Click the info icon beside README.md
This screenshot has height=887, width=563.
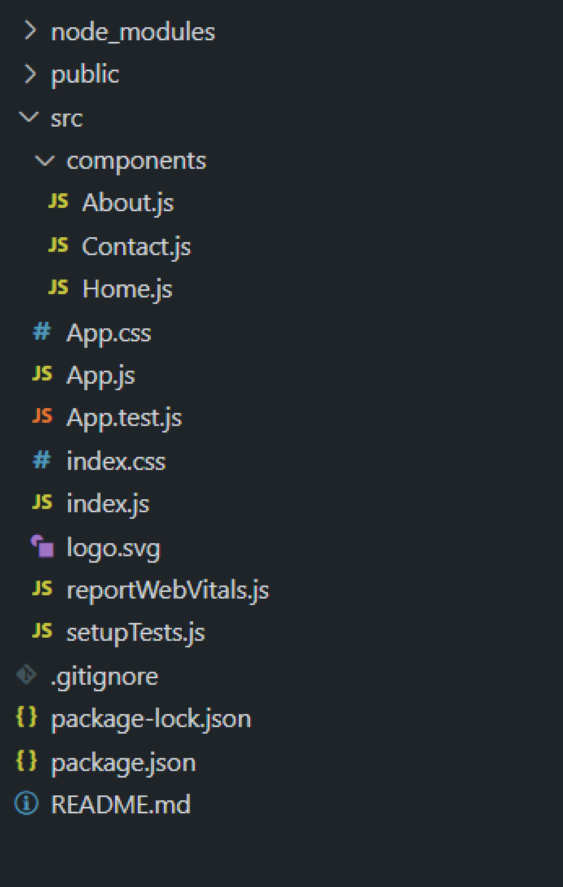click(x=26, y=803)
